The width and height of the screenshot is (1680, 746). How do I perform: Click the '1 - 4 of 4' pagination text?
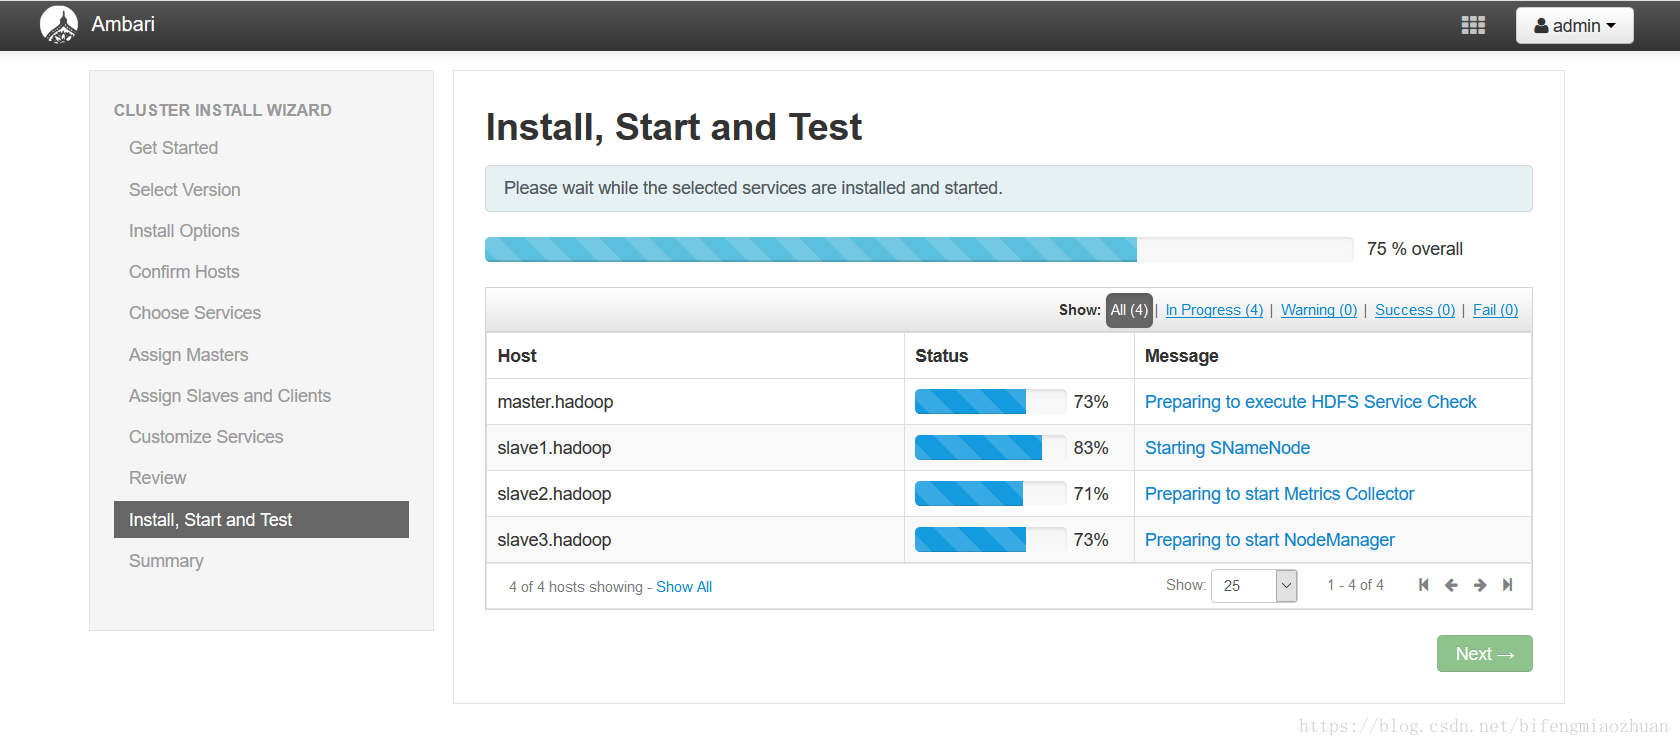[x=1355, y=585]
